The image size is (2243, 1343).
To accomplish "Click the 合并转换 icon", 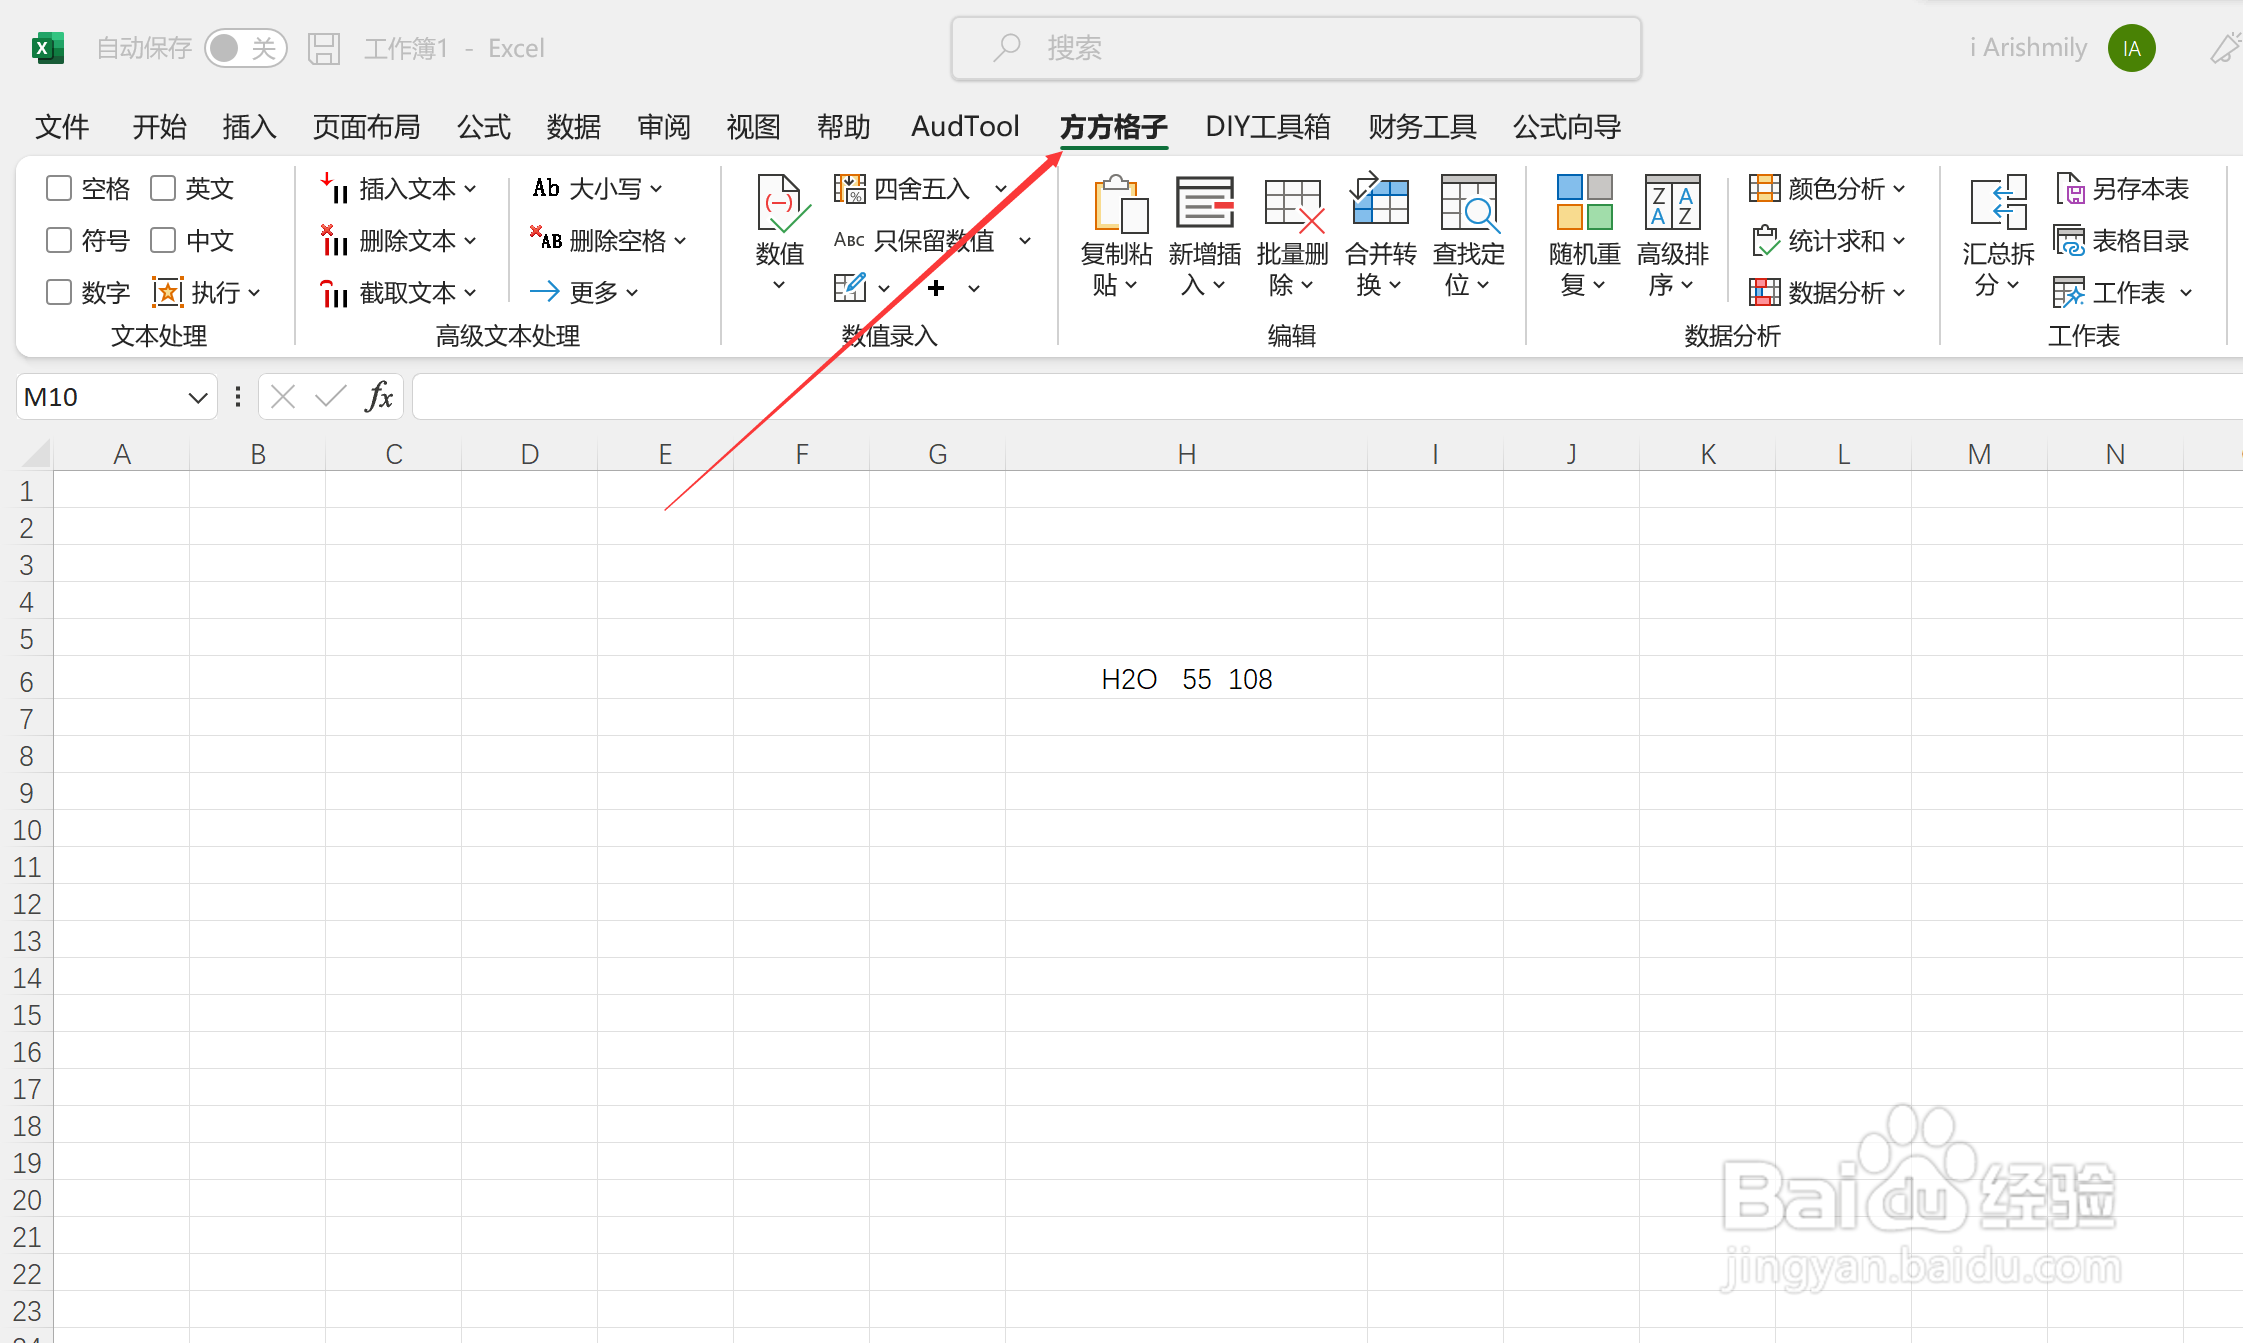I will [1380, 204].
